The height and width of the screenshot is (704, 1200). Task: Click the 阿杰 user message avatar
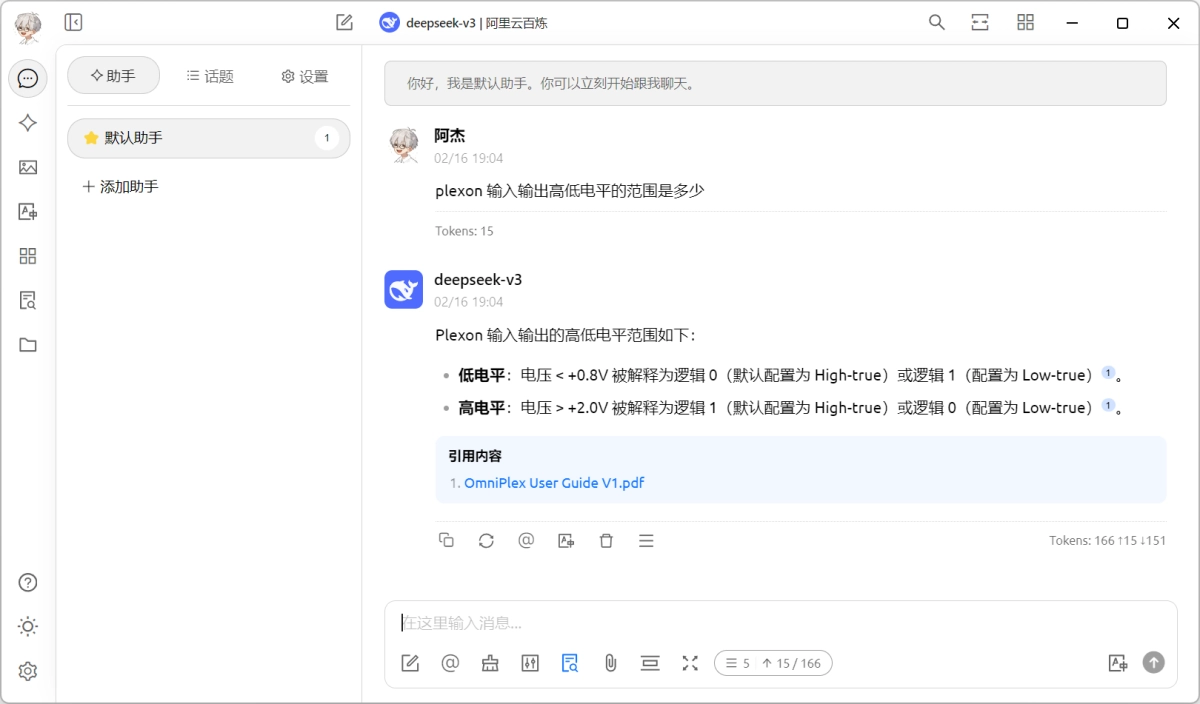[404, 145]
